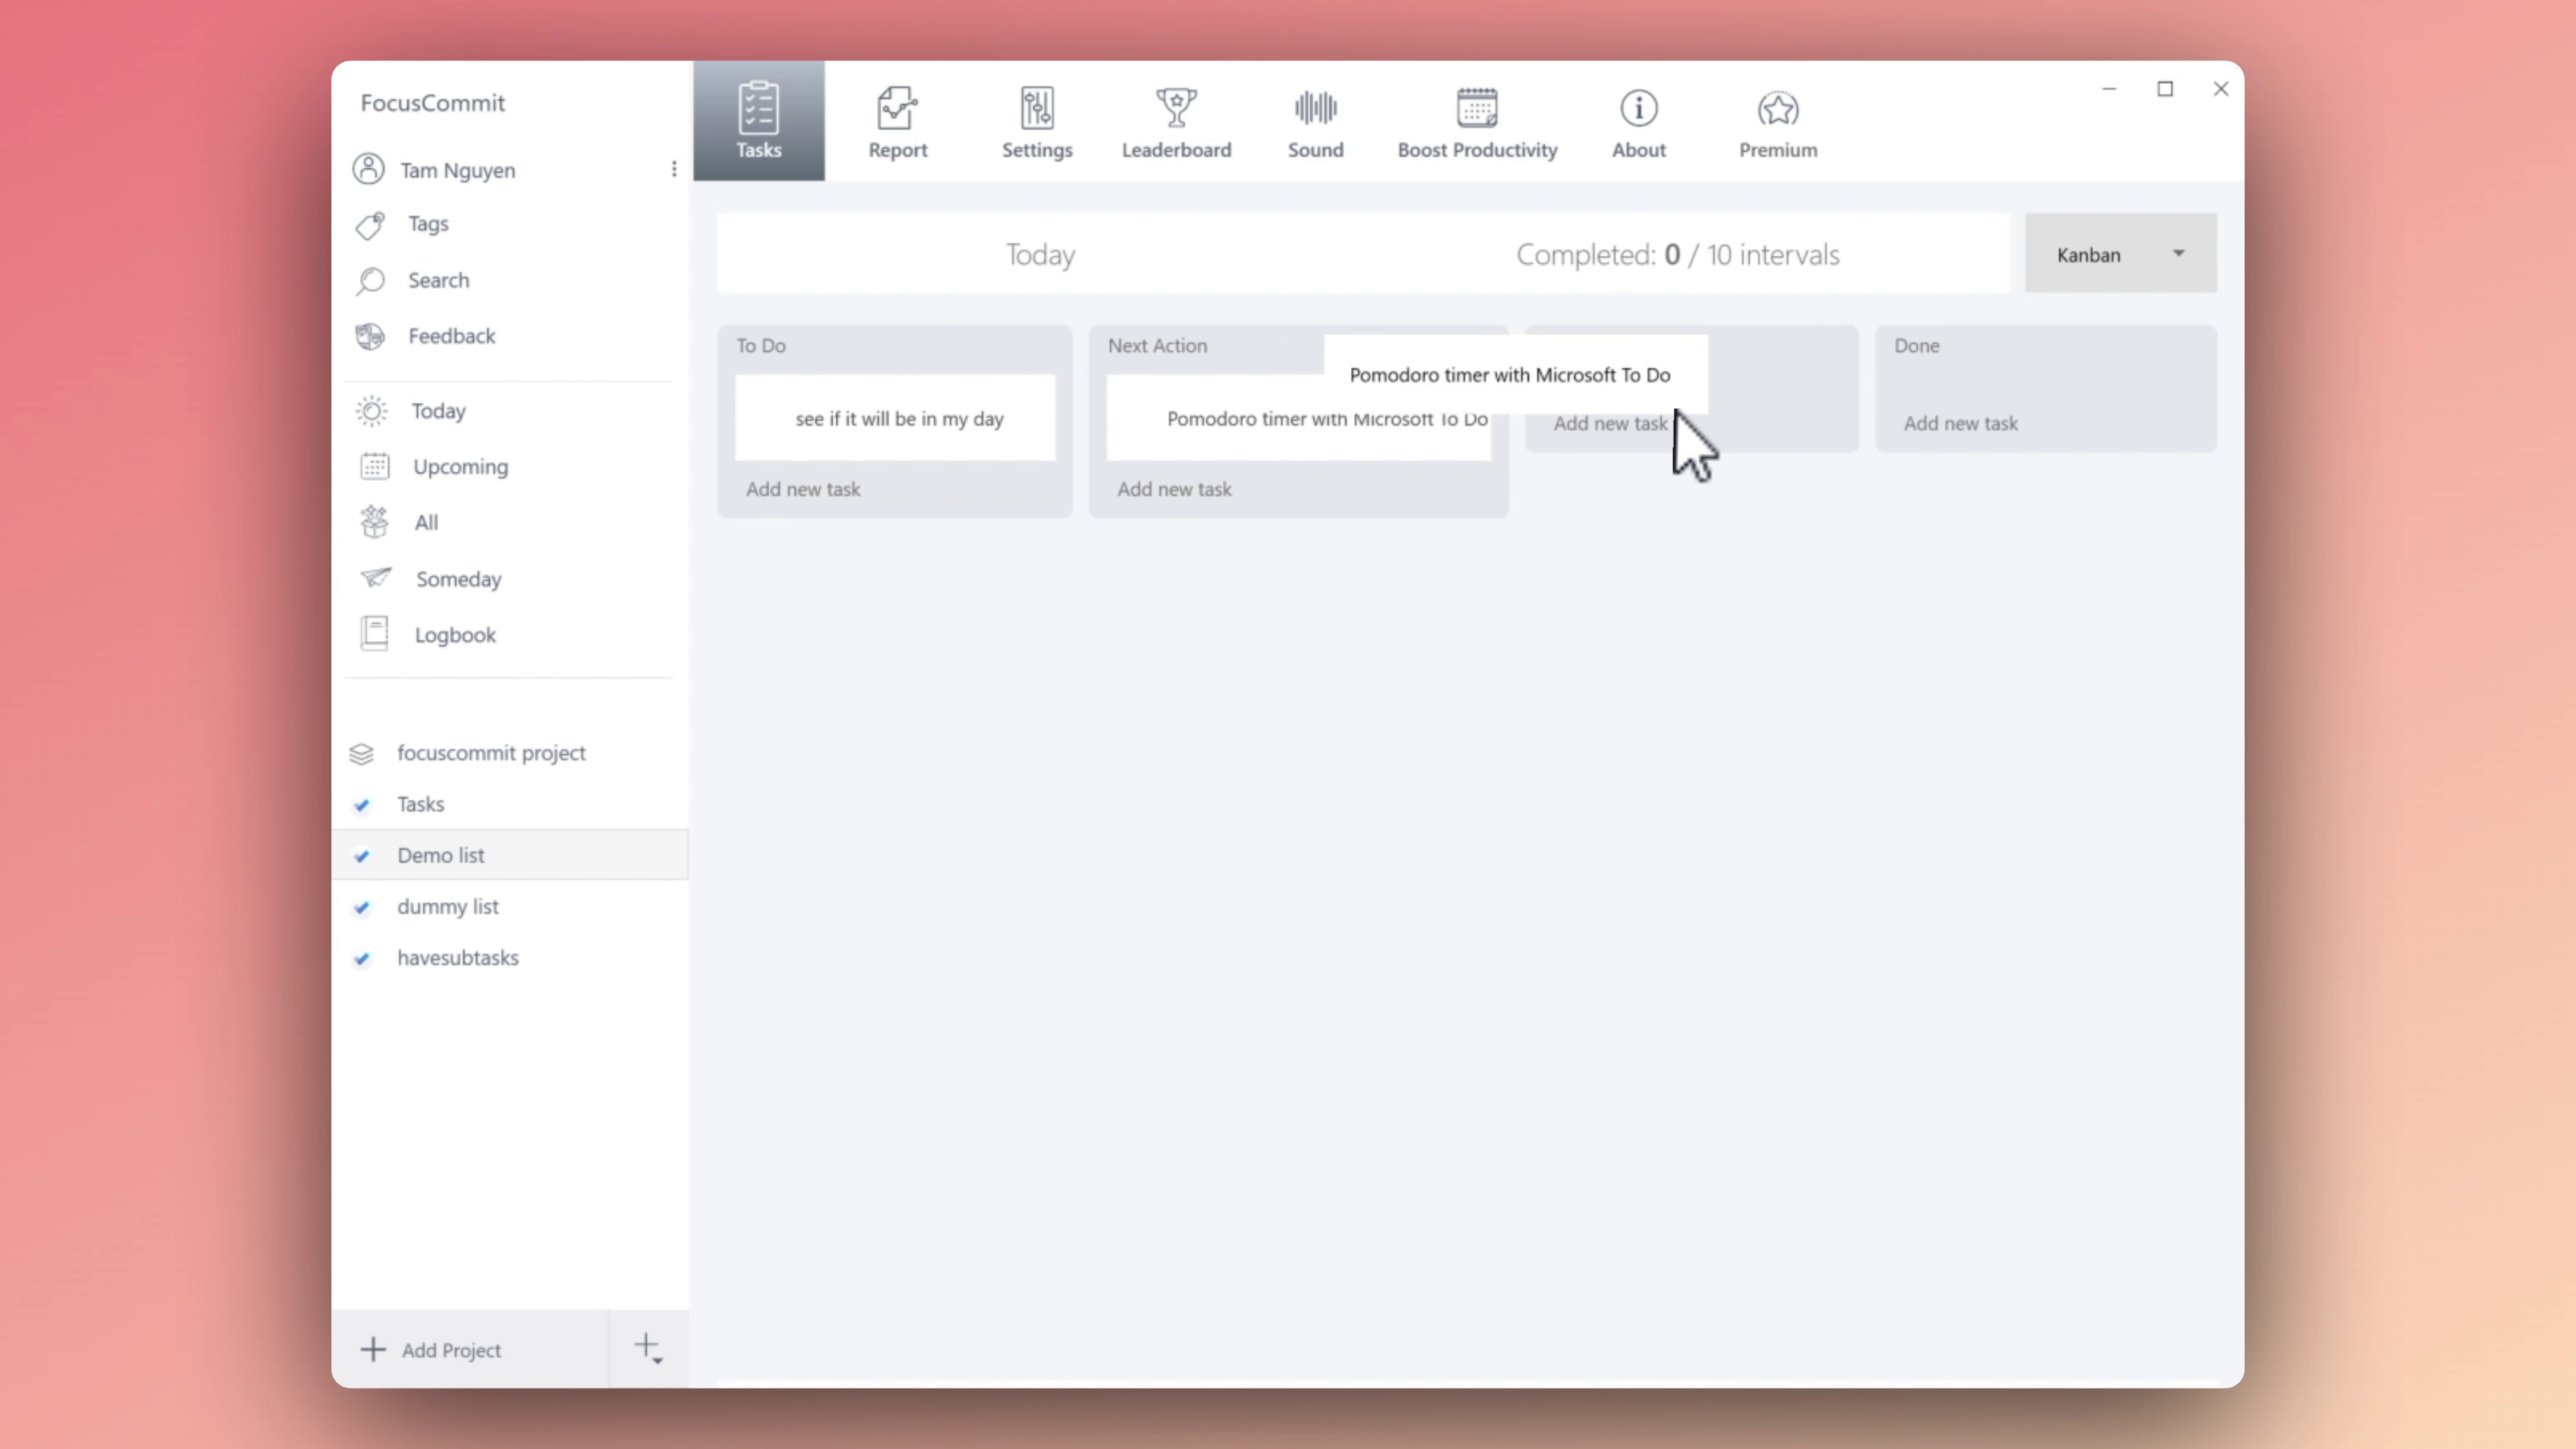
Task: Toggle the checkmark next to dummy list
Action: click(x=362, y=907)
